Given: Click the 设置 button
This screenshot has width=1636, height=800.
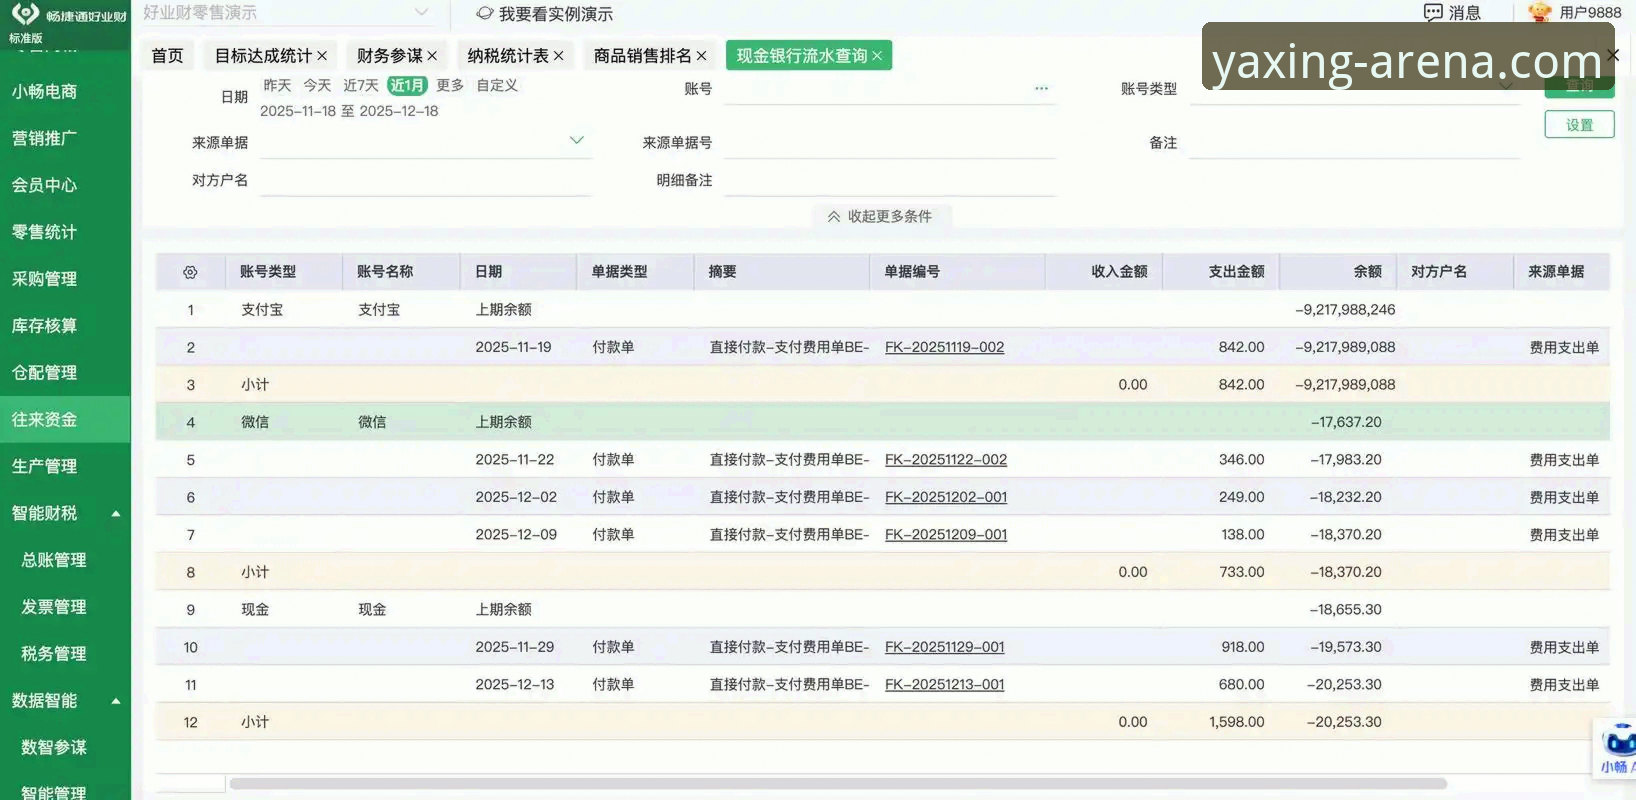Looking at the screenshot, I should pyautogui.click(x=1579, y=125).
